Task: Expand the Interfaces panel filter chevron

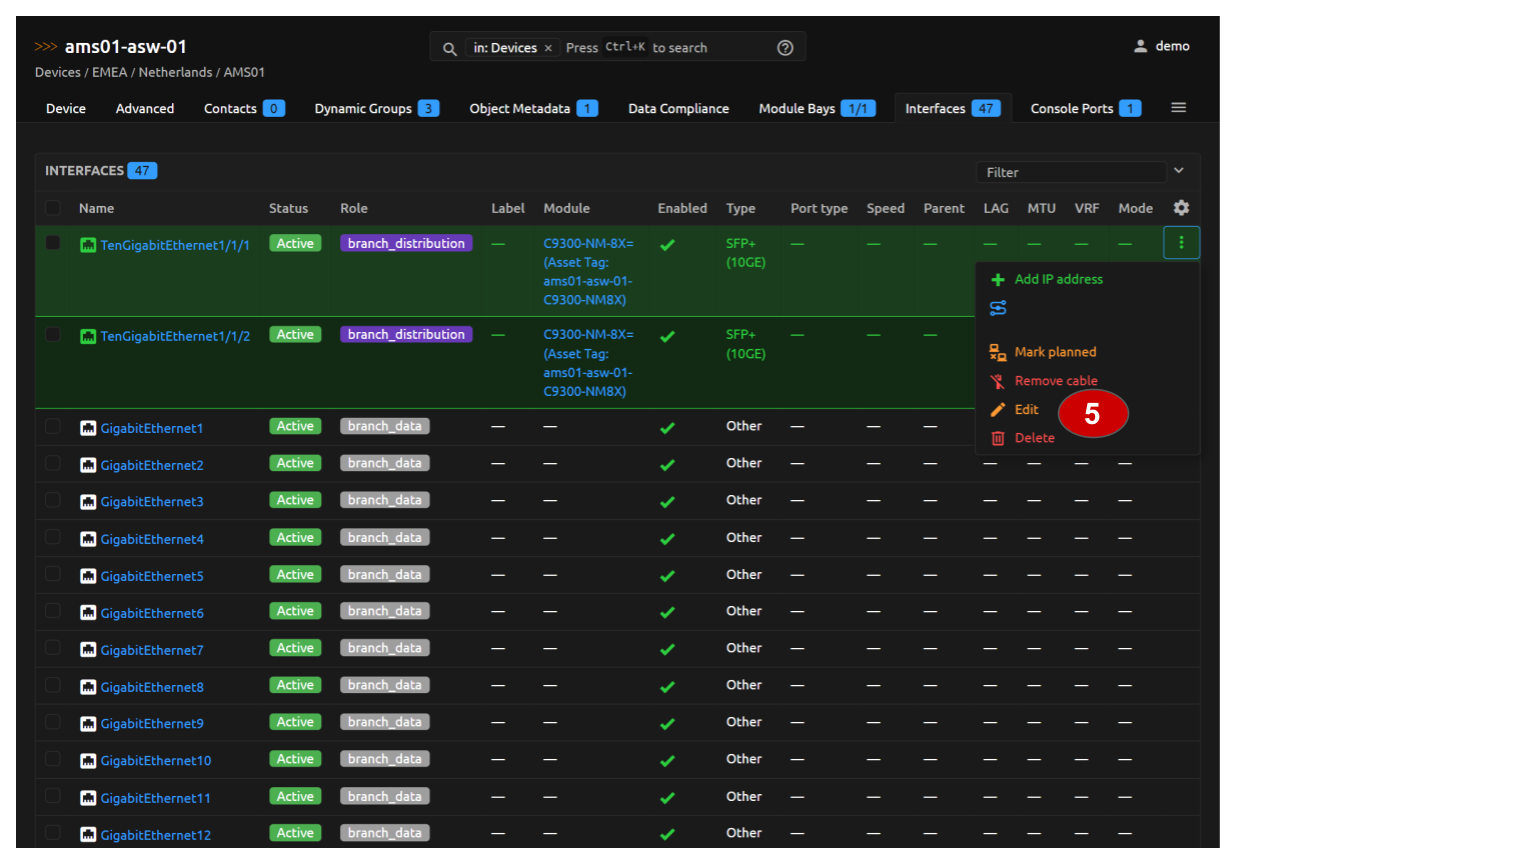Action: click(1179, 171)
